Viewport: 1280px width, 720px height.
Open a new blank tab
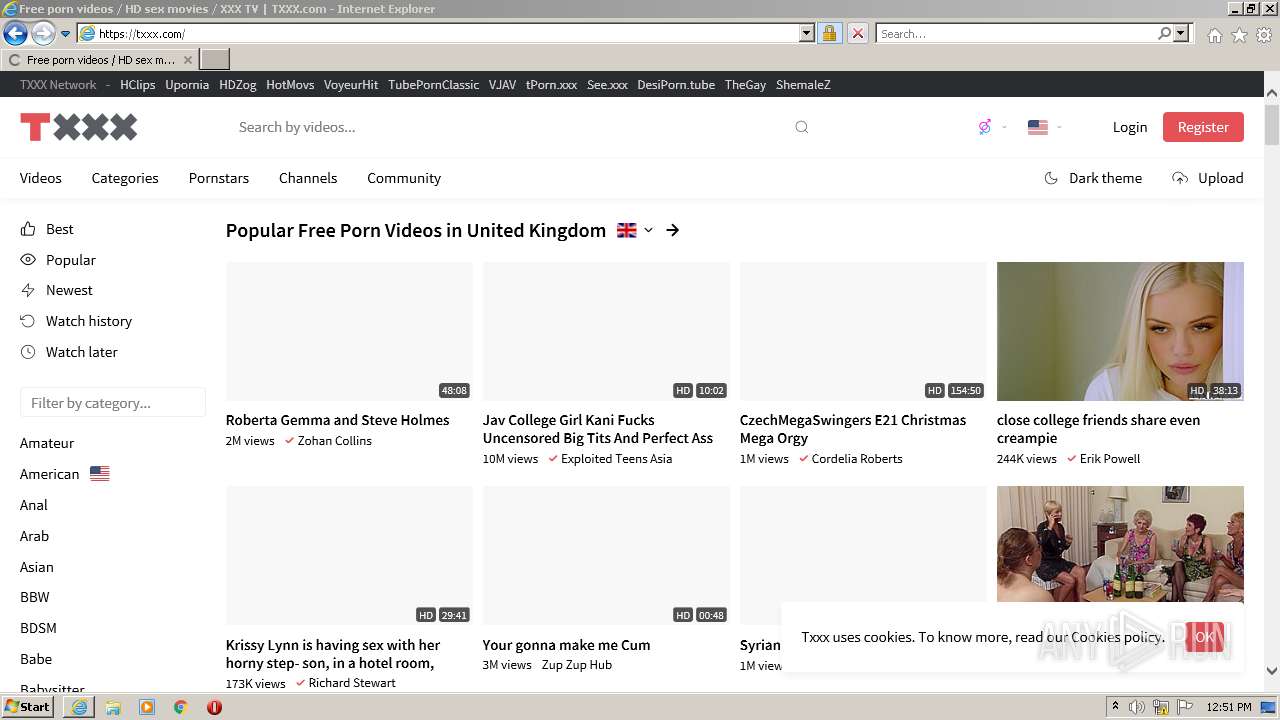click(x=215, y=59)
